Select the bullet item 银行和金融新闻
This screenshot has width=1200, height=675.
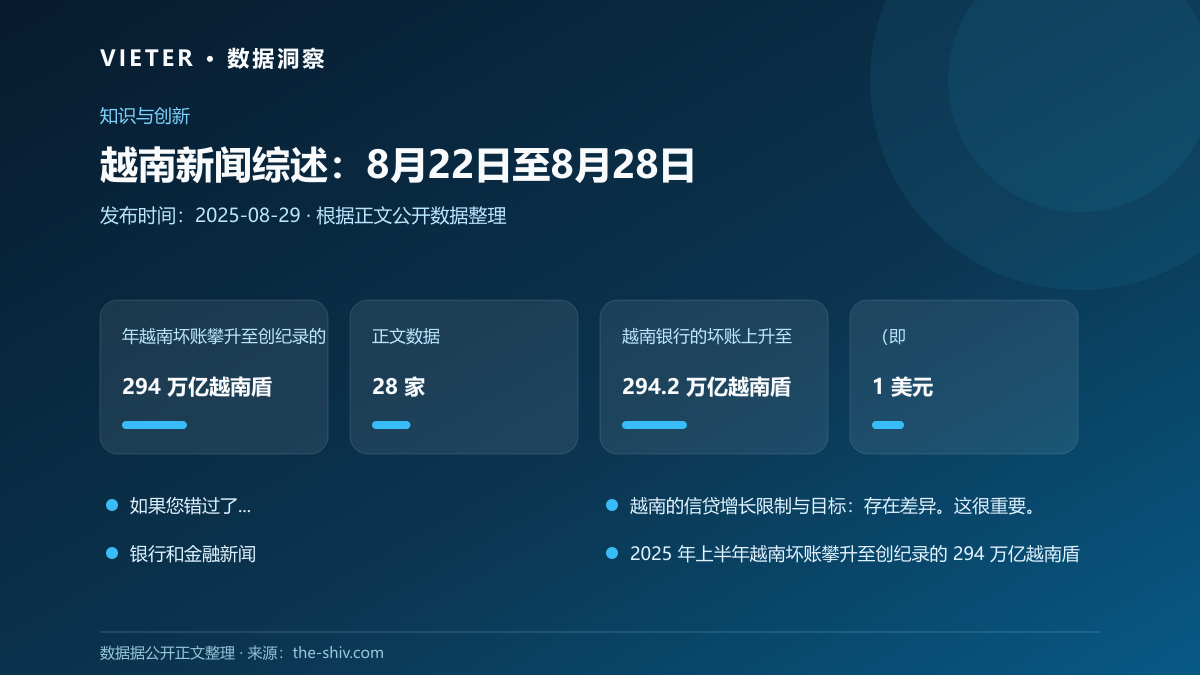pos(193,553)
